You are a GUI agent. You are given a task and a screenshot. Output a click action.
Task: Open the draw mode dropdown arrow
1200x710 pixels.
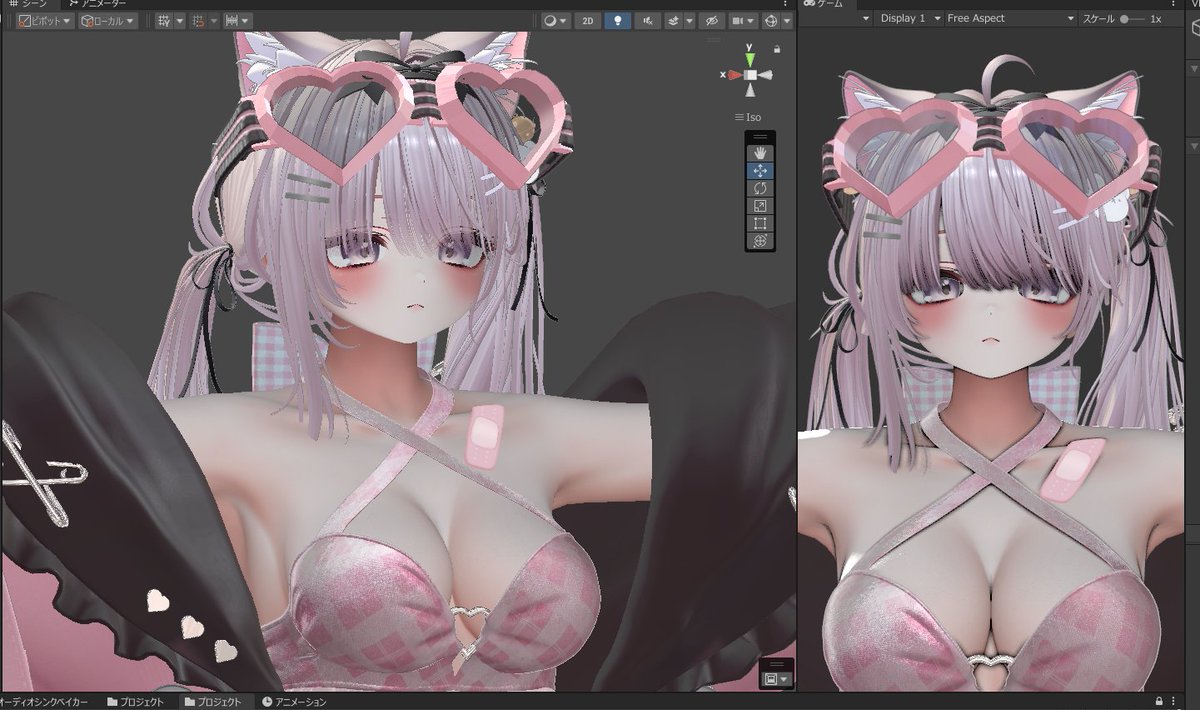pos(564,20)
